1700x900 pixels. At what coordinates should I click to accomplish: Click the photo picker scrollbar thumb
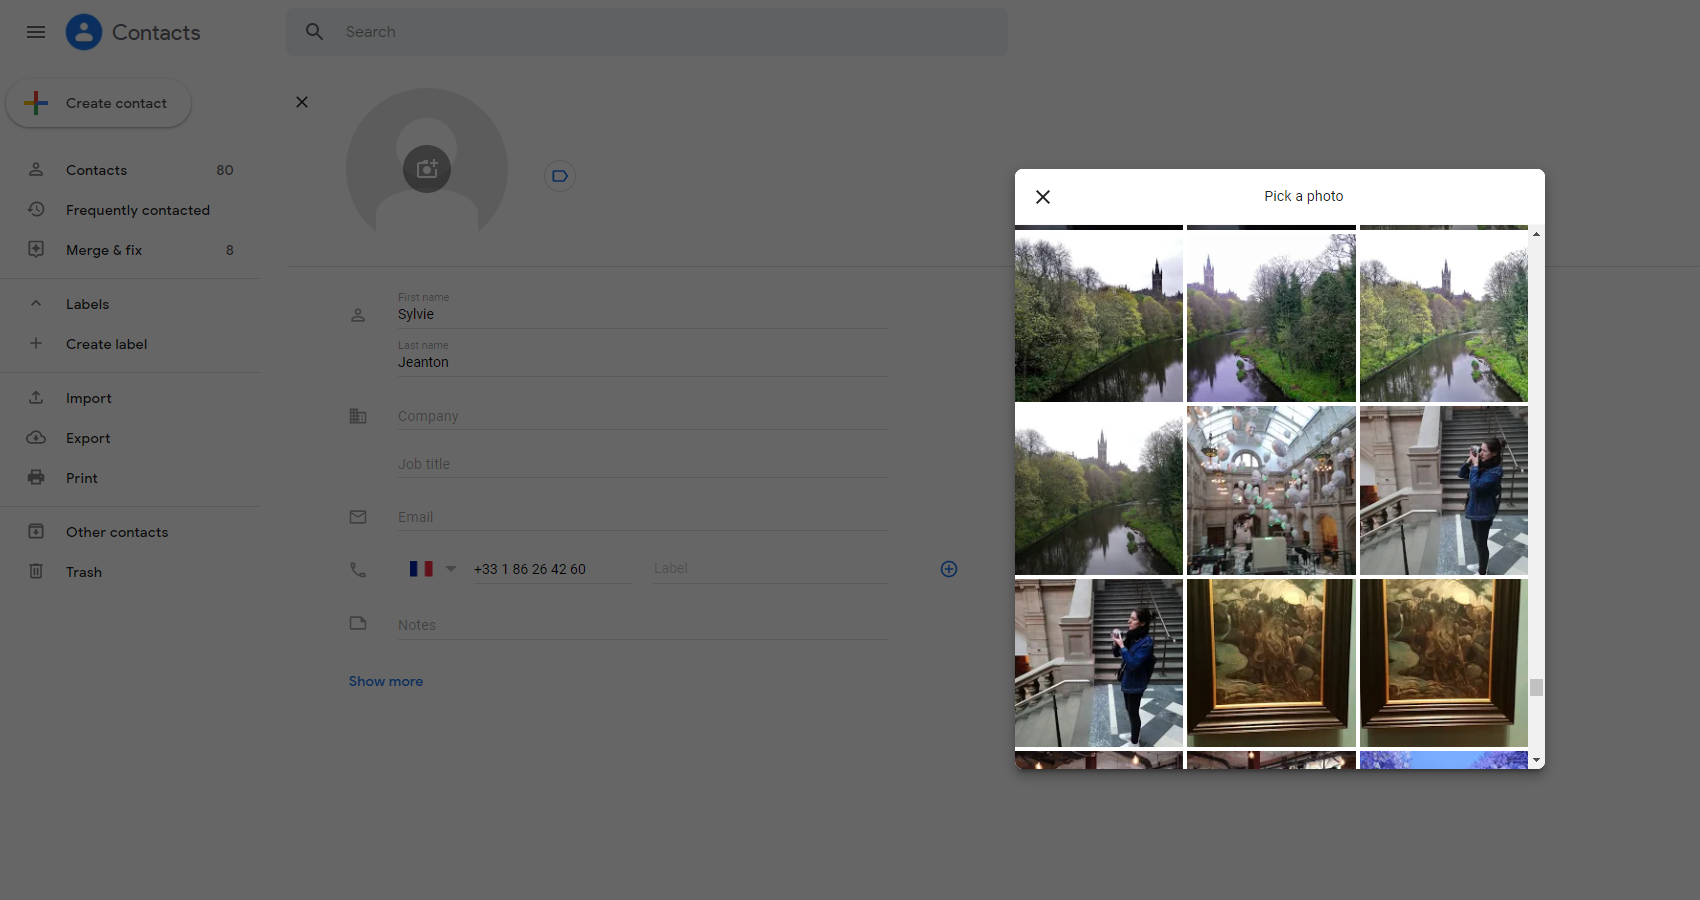point(1537,688)
